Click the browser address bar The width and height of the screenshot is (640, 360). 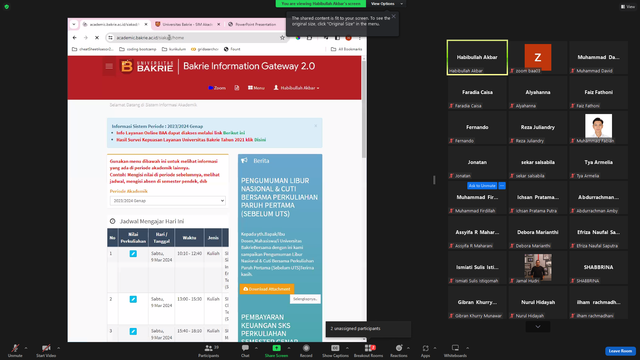point(196,38)
